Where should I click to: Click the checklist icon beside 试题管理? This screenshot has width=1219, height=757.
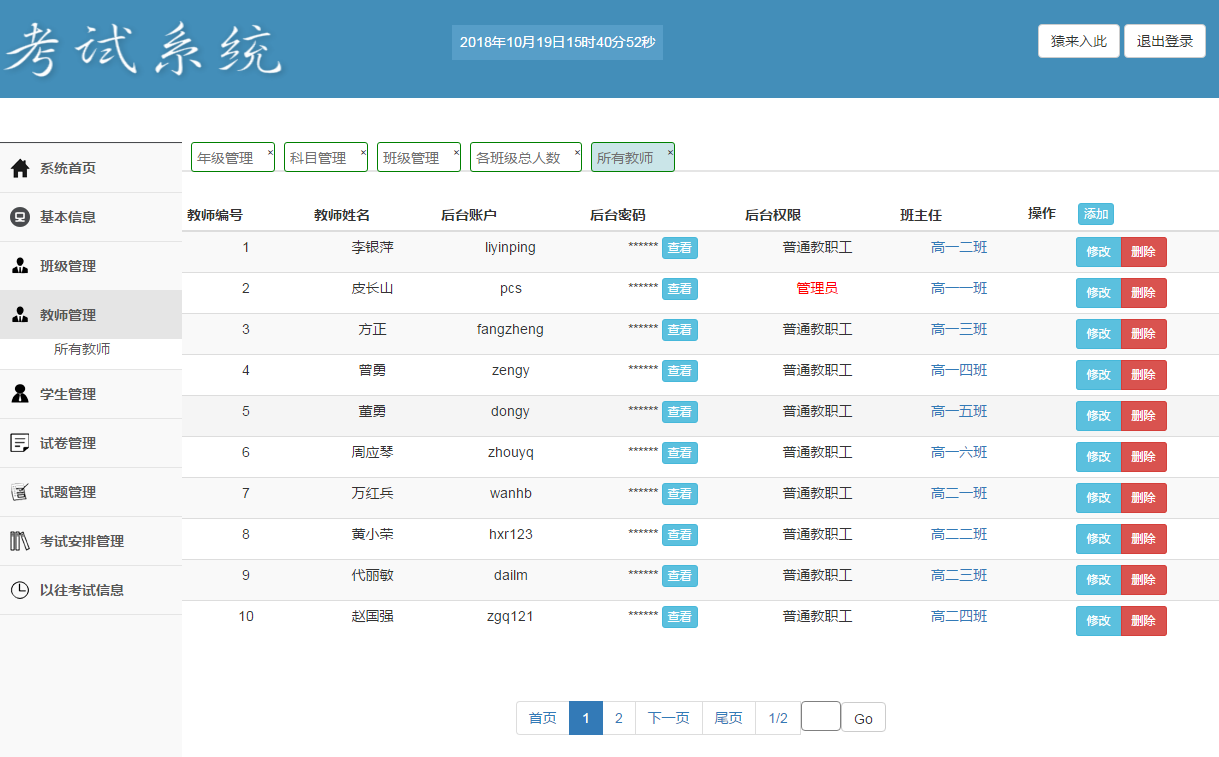pyautogui.click(x=20, y=492)
